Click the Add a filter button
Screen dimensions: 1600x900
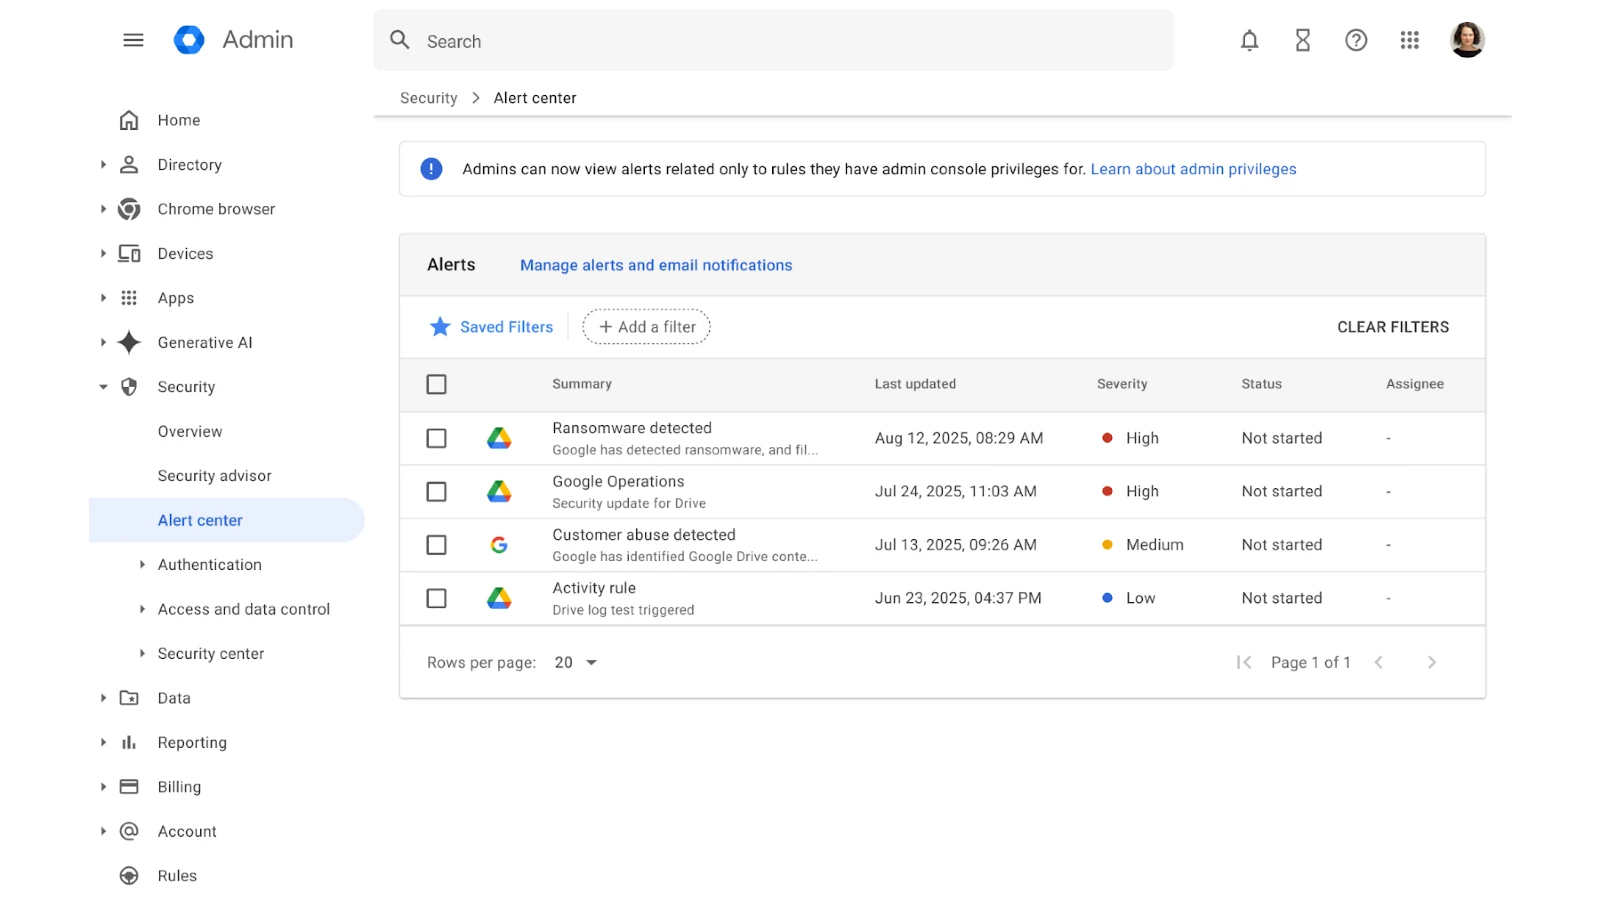tap(646, 327)
